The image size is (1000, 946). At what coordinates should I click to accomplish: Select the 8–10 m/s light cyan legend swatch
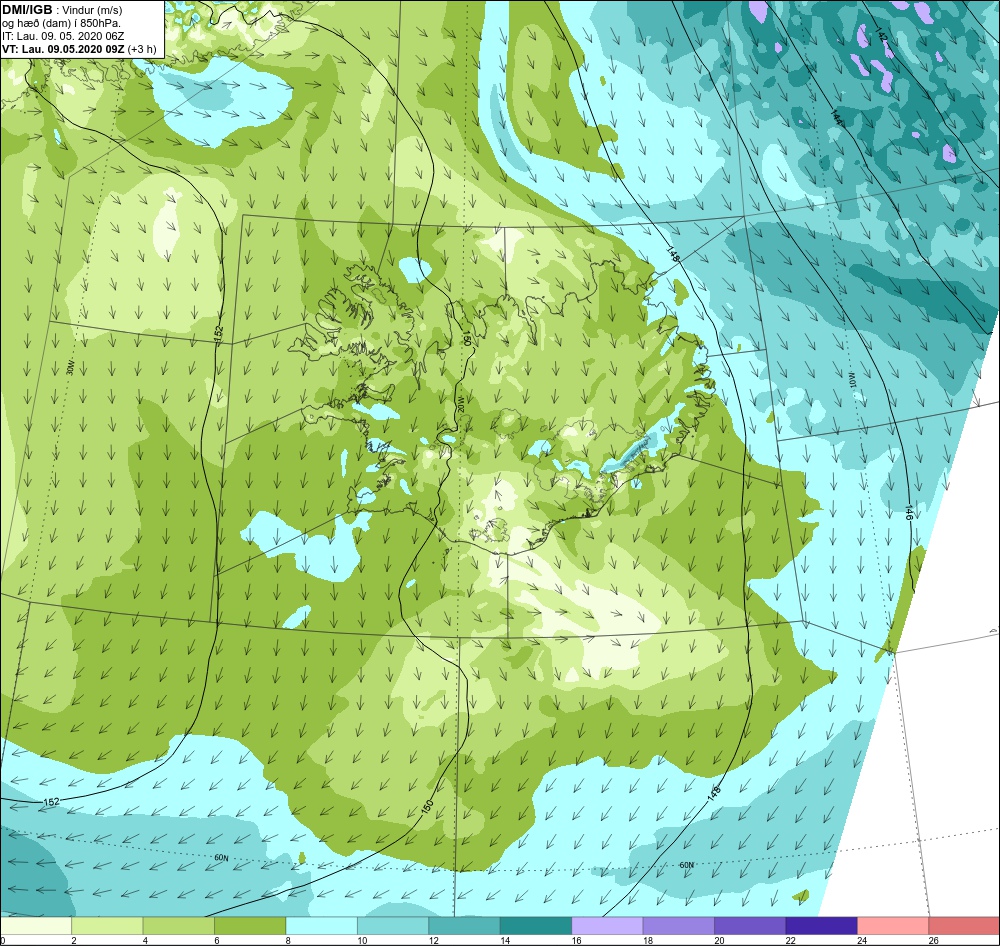click(x=321, y=926)
